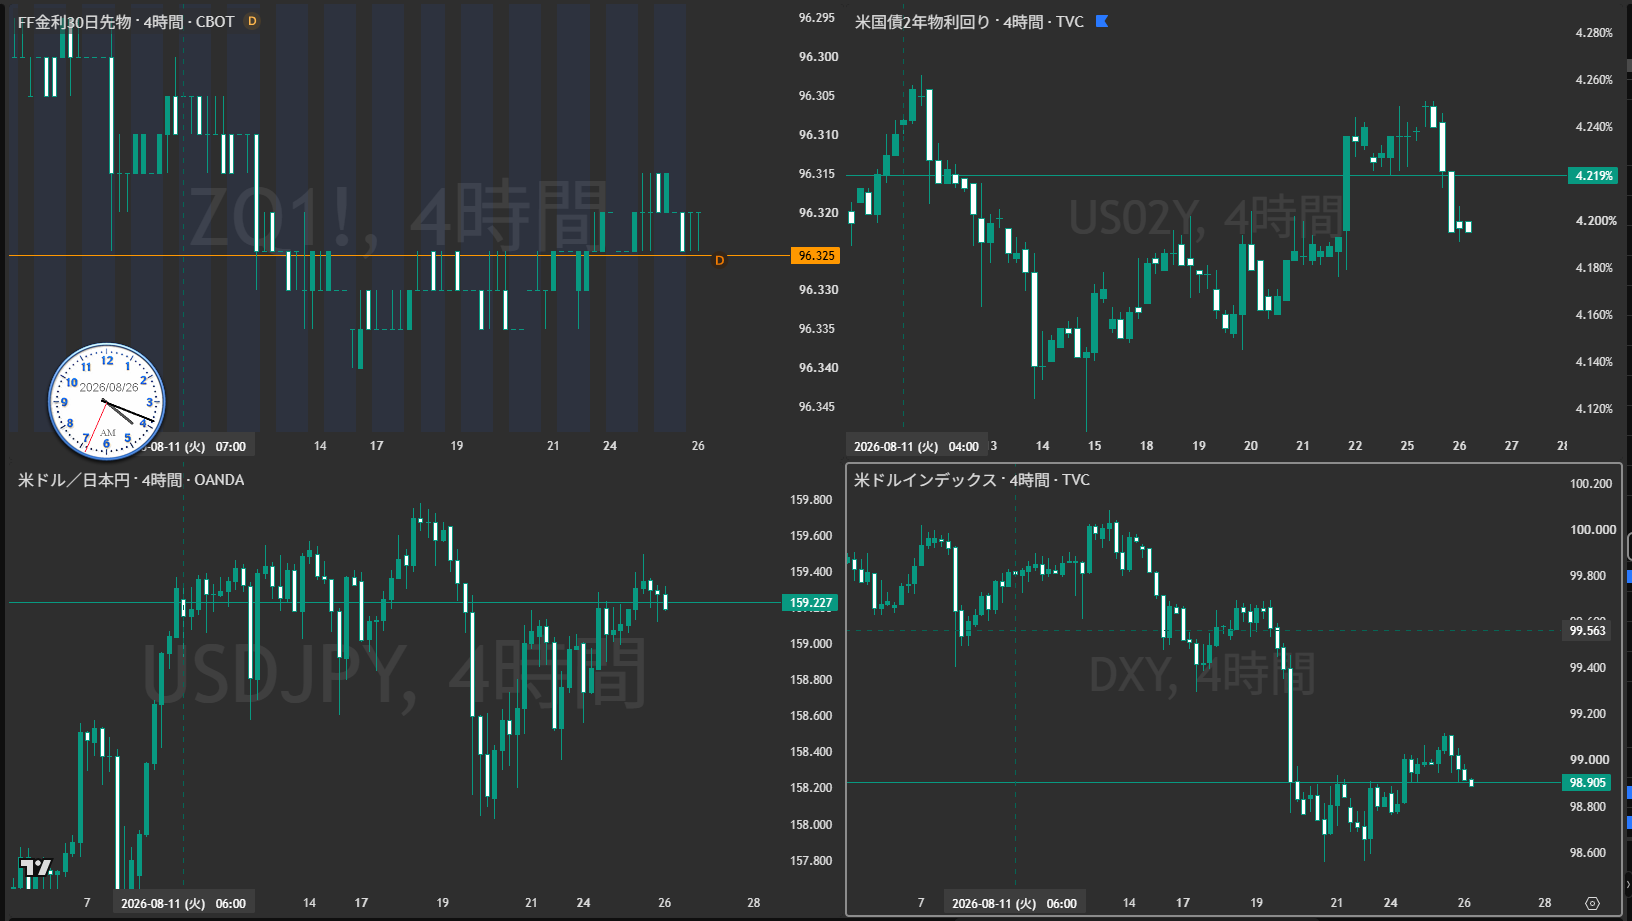Screen dimensions: 1632x921
Task: Click the 2026-08-11 04:00 date label on US02Y axis
Action: (916, 447)
